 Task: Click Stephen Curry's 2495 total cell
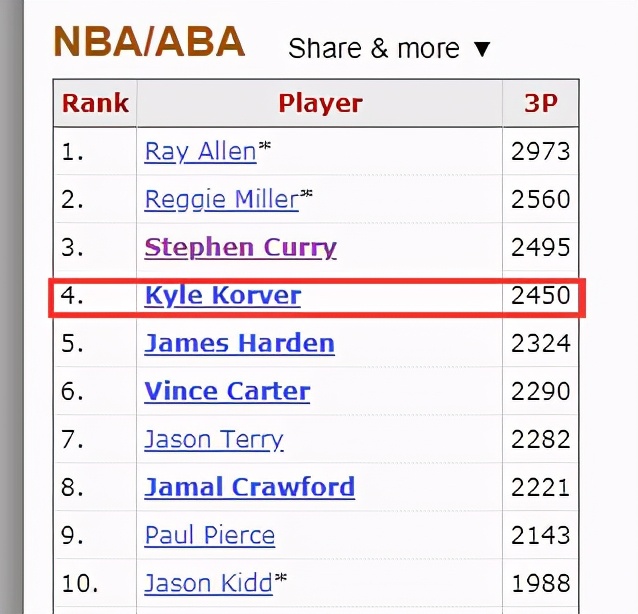pyautogui.click(x=541, y=247)
